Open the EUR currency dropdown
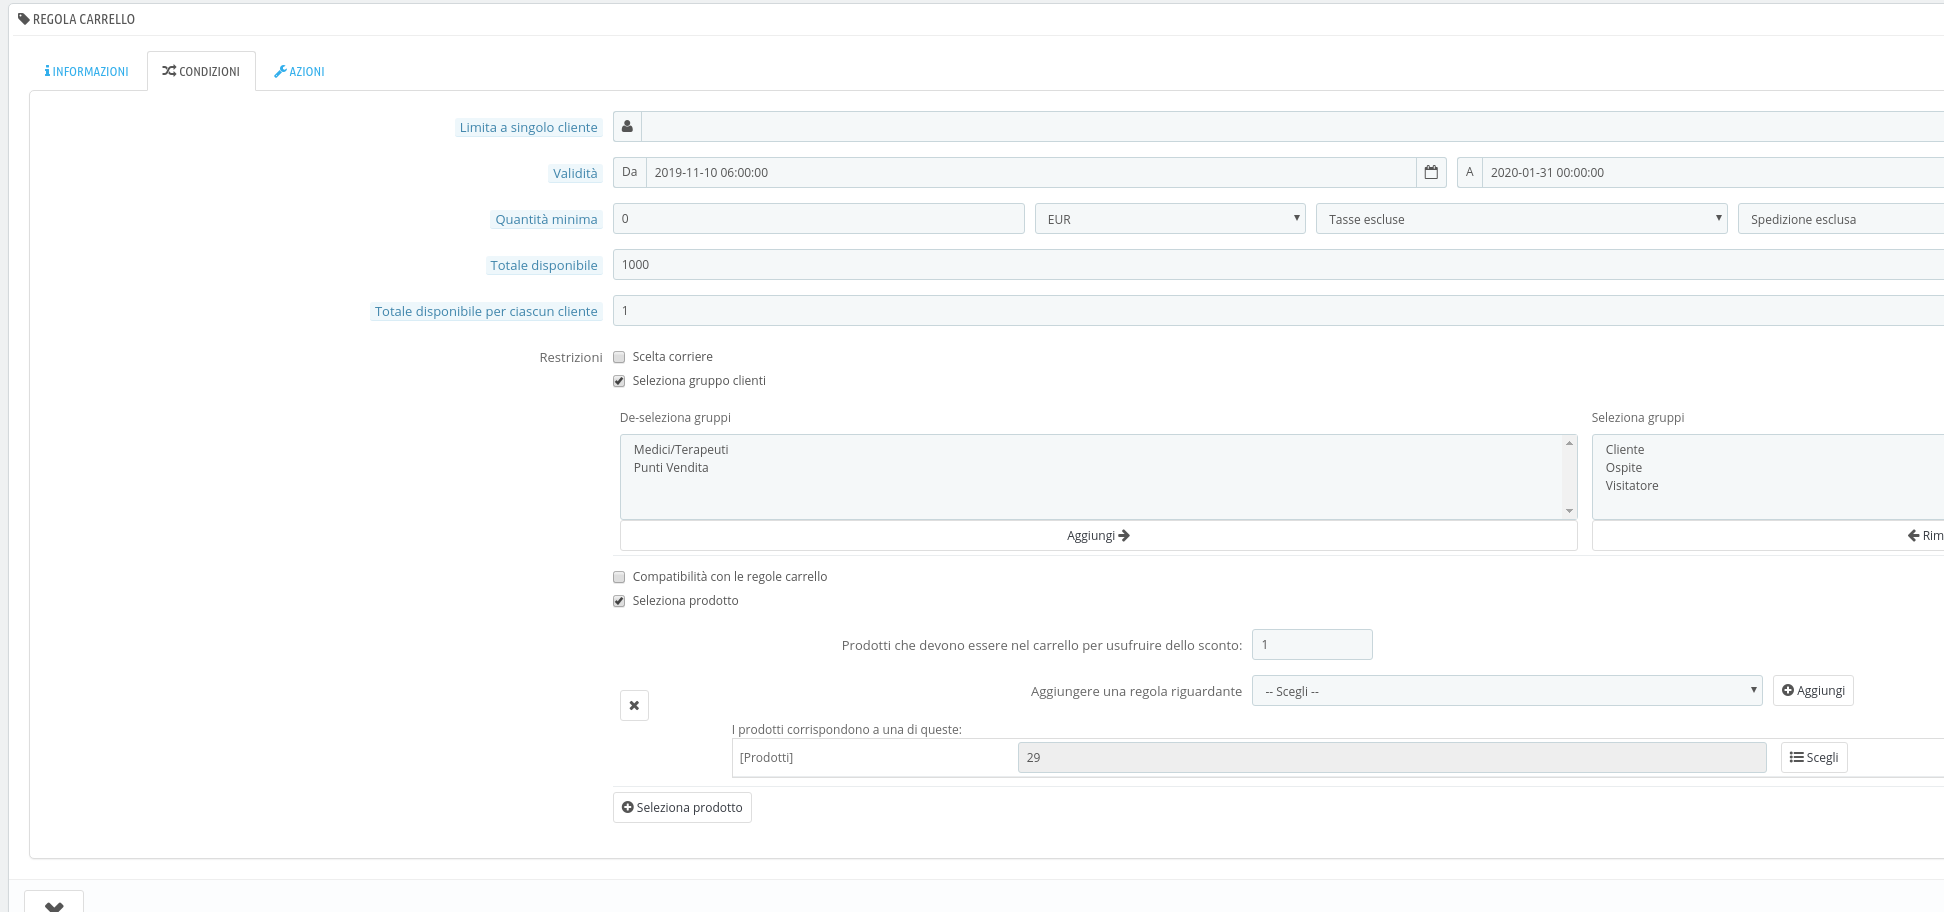 click(1170, 218)
